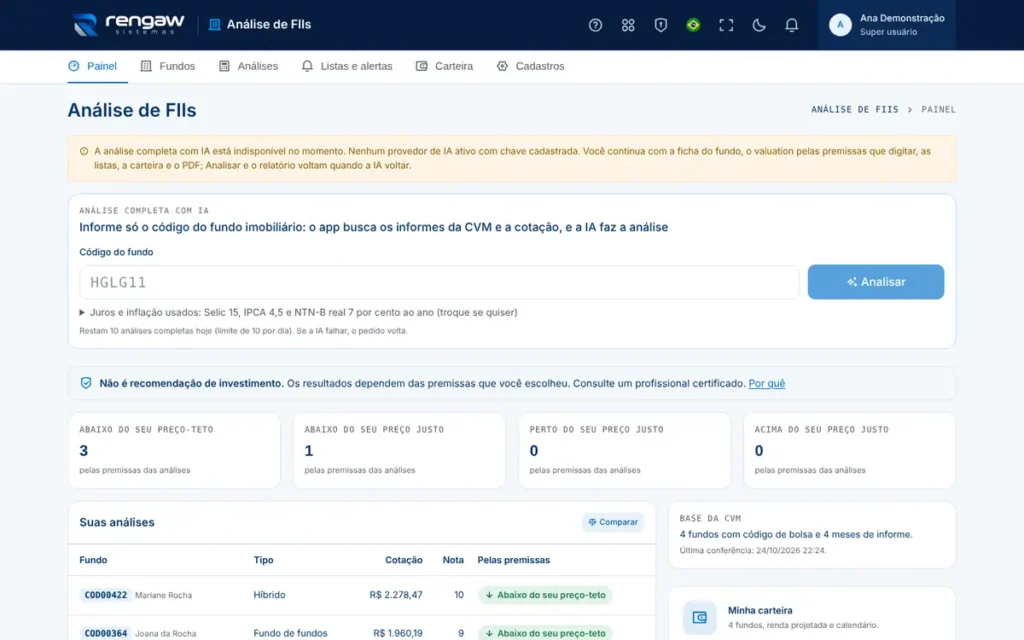The height and width of the screenshot is (640, 1024).
Task: Click R$ 2.278,47 quotation value
Action: point(396,595)
